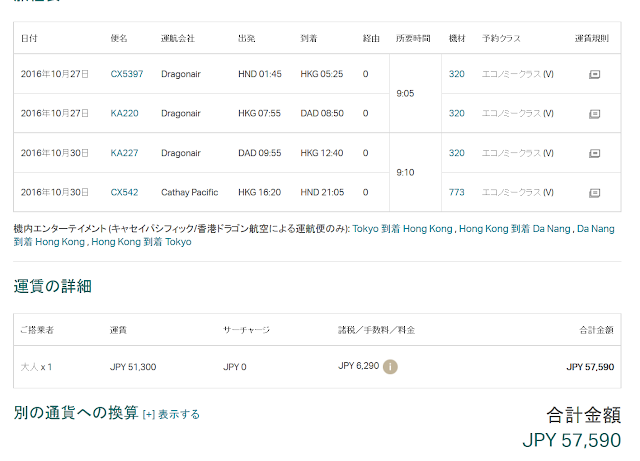Click Cathay Pacific operator cell

pos(189,192)
